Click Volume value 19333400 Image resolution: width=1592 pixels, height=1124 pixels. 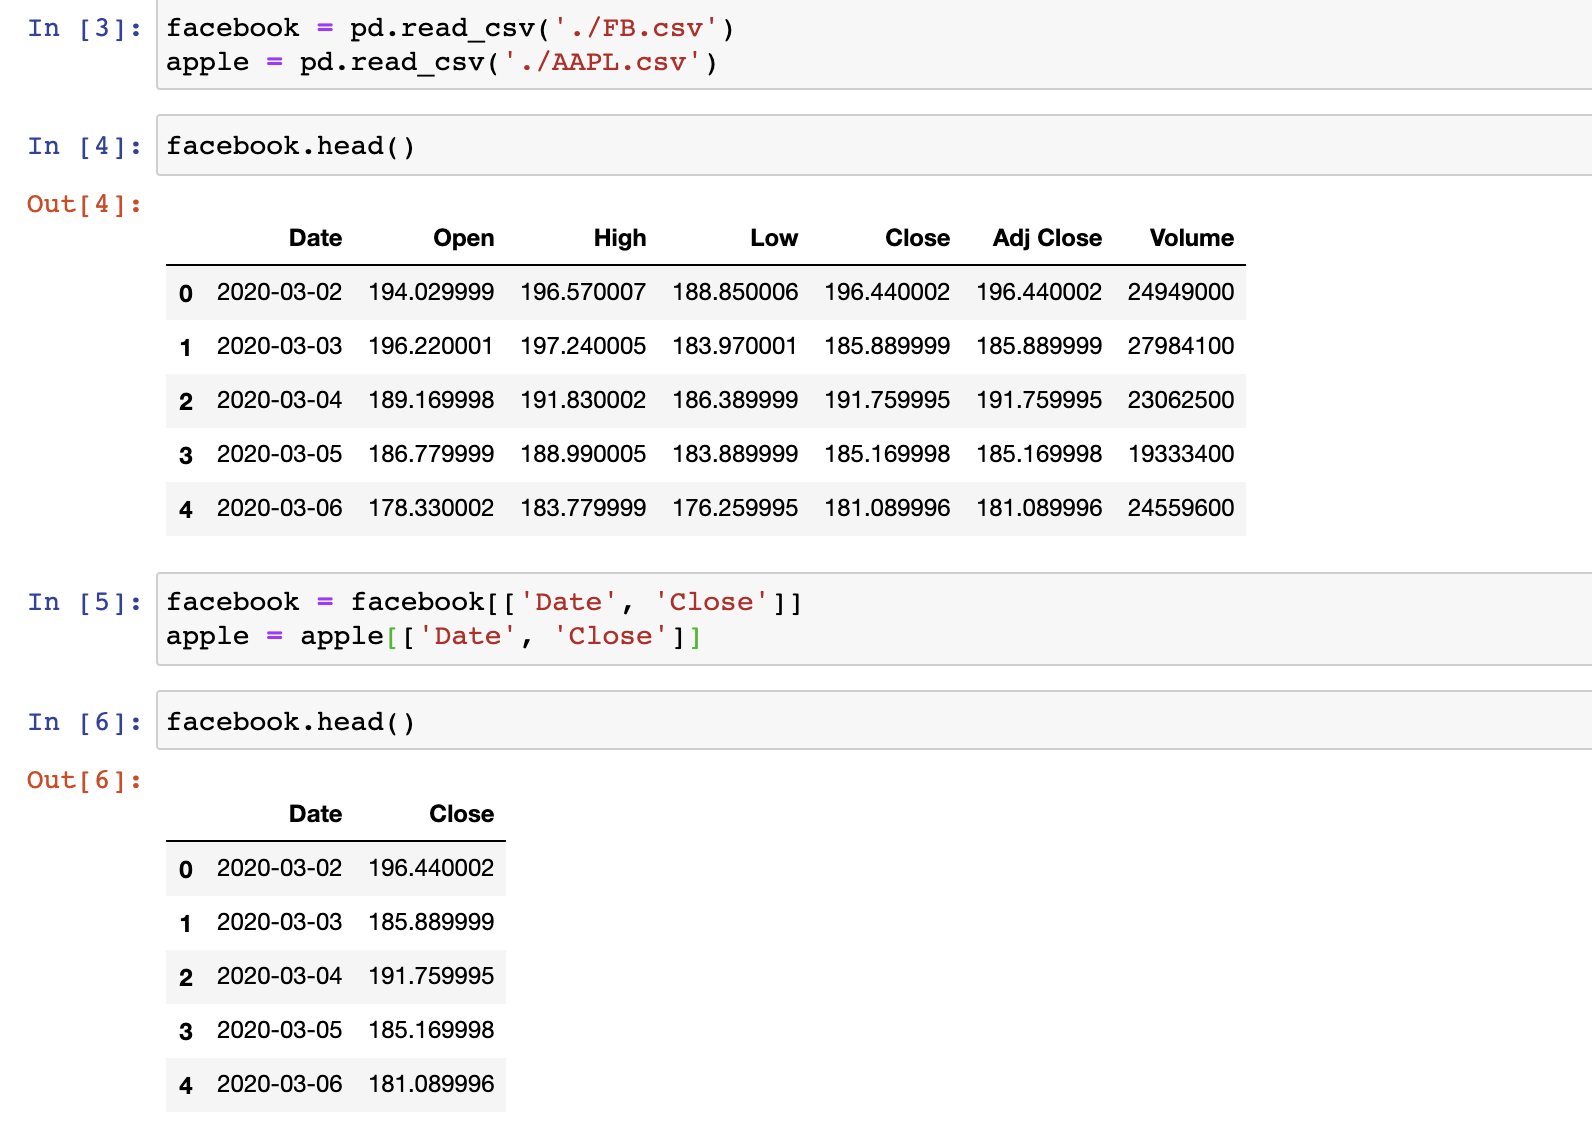pyautogui.click(x=1181, y=454)
